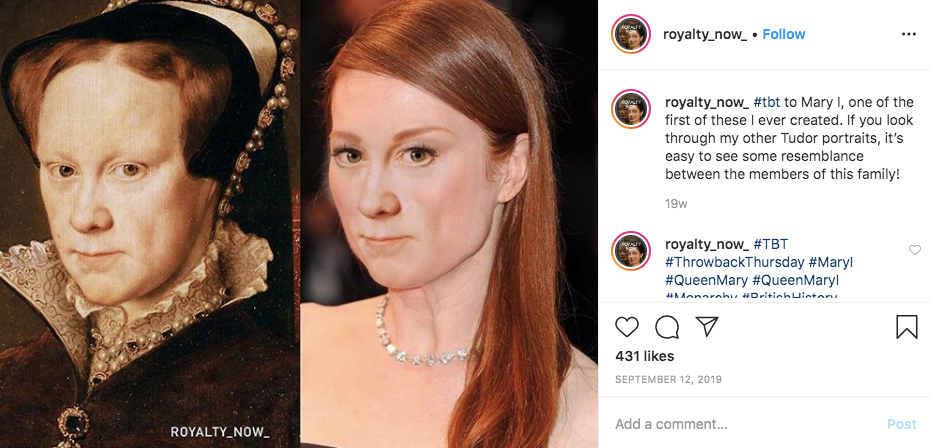Click the avatar beside the hashtag comment
Viewport: 931px width, 448px height.
632,252
